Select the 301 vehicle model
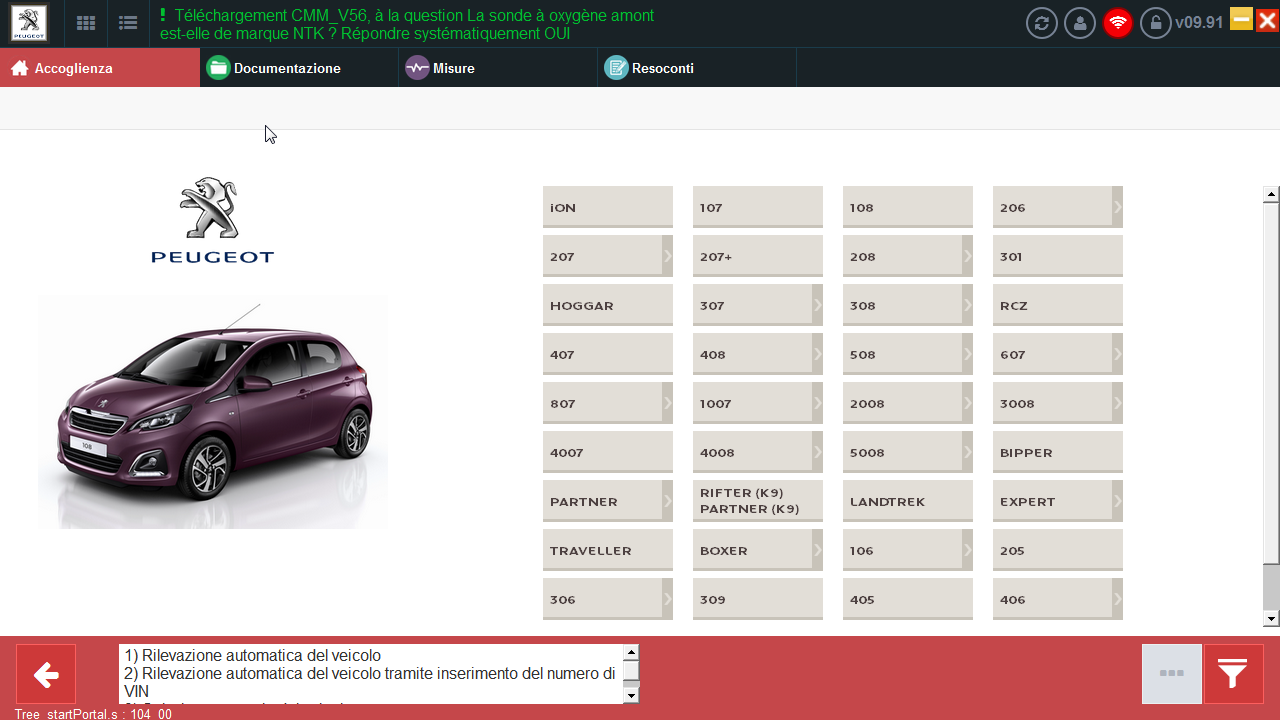1280x720 pixels. coord(1058,256)
